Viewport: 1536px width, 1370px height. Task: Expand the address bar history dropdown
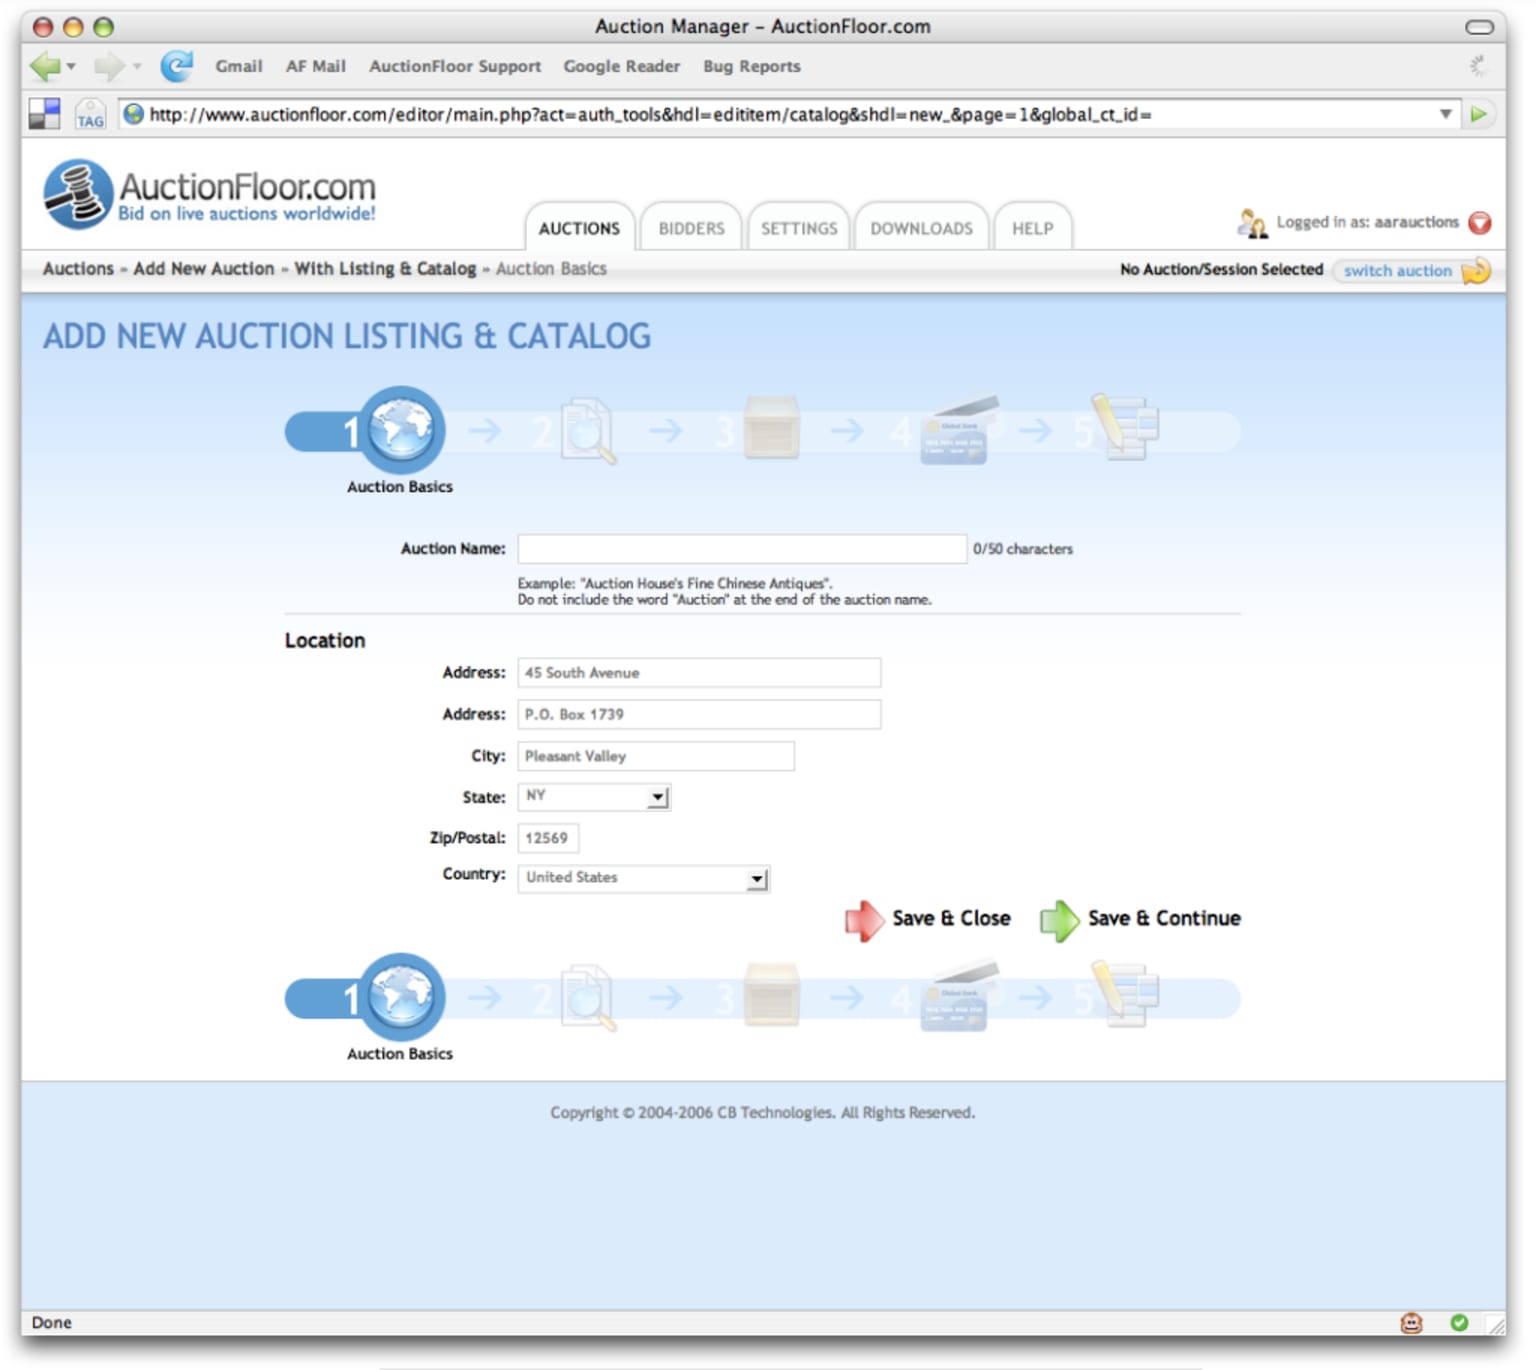pyautogui.click(x=1445, y=114)
